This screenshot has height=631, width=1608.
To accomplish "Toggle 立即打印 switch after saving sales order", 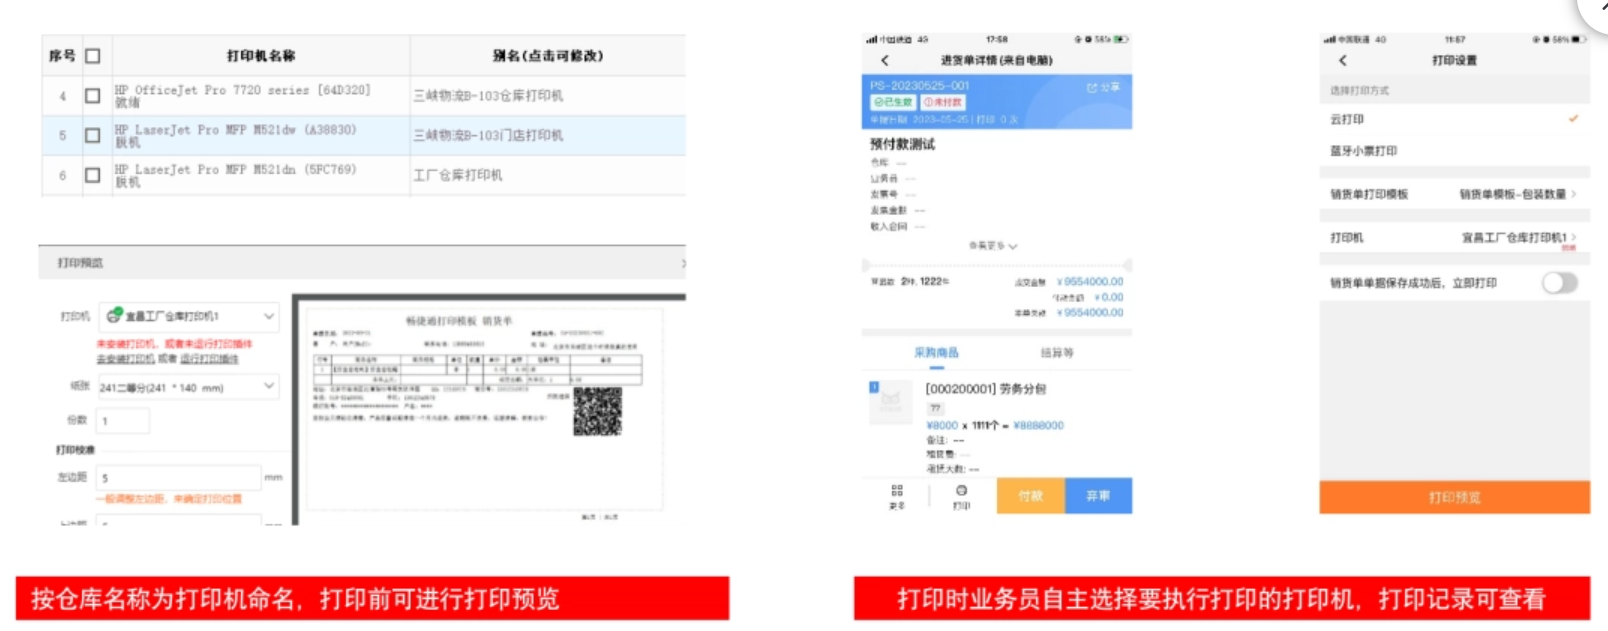I will [x=1558, y=283].
